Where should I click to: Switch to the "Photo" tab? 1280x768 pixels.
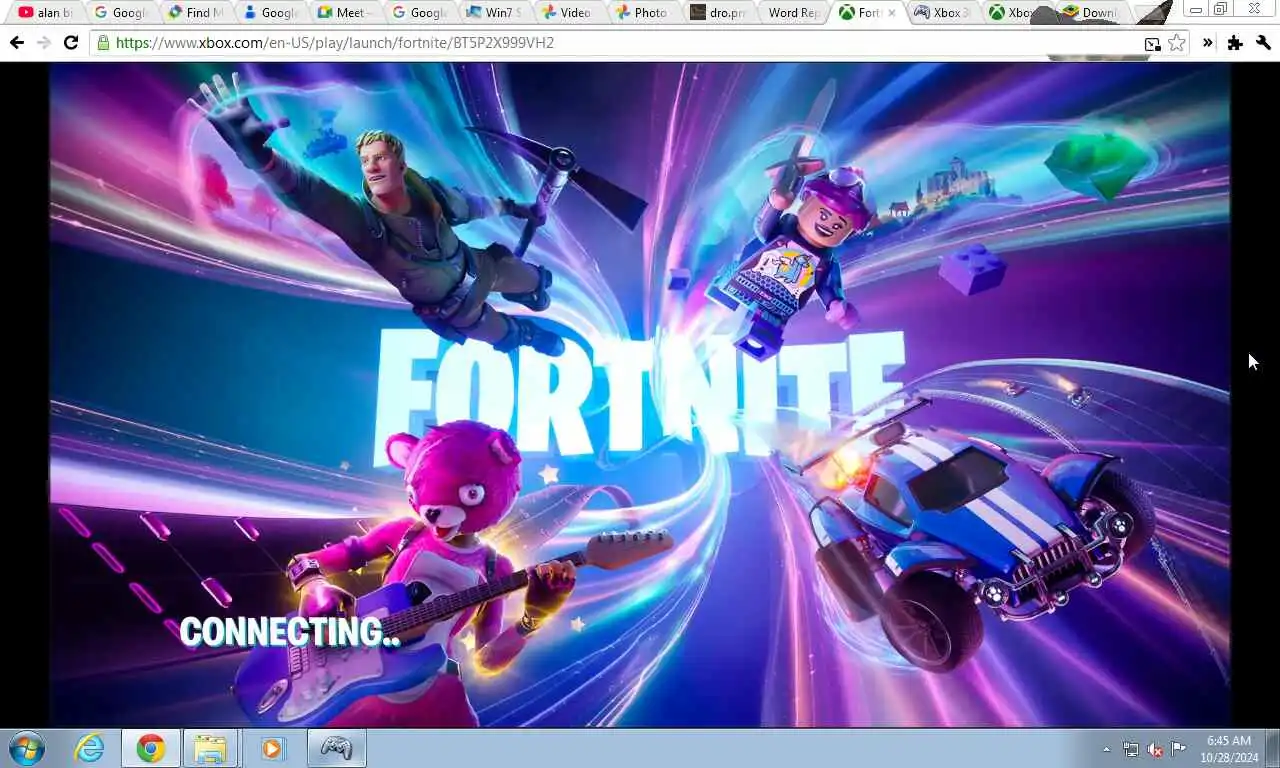click(642, 13)
